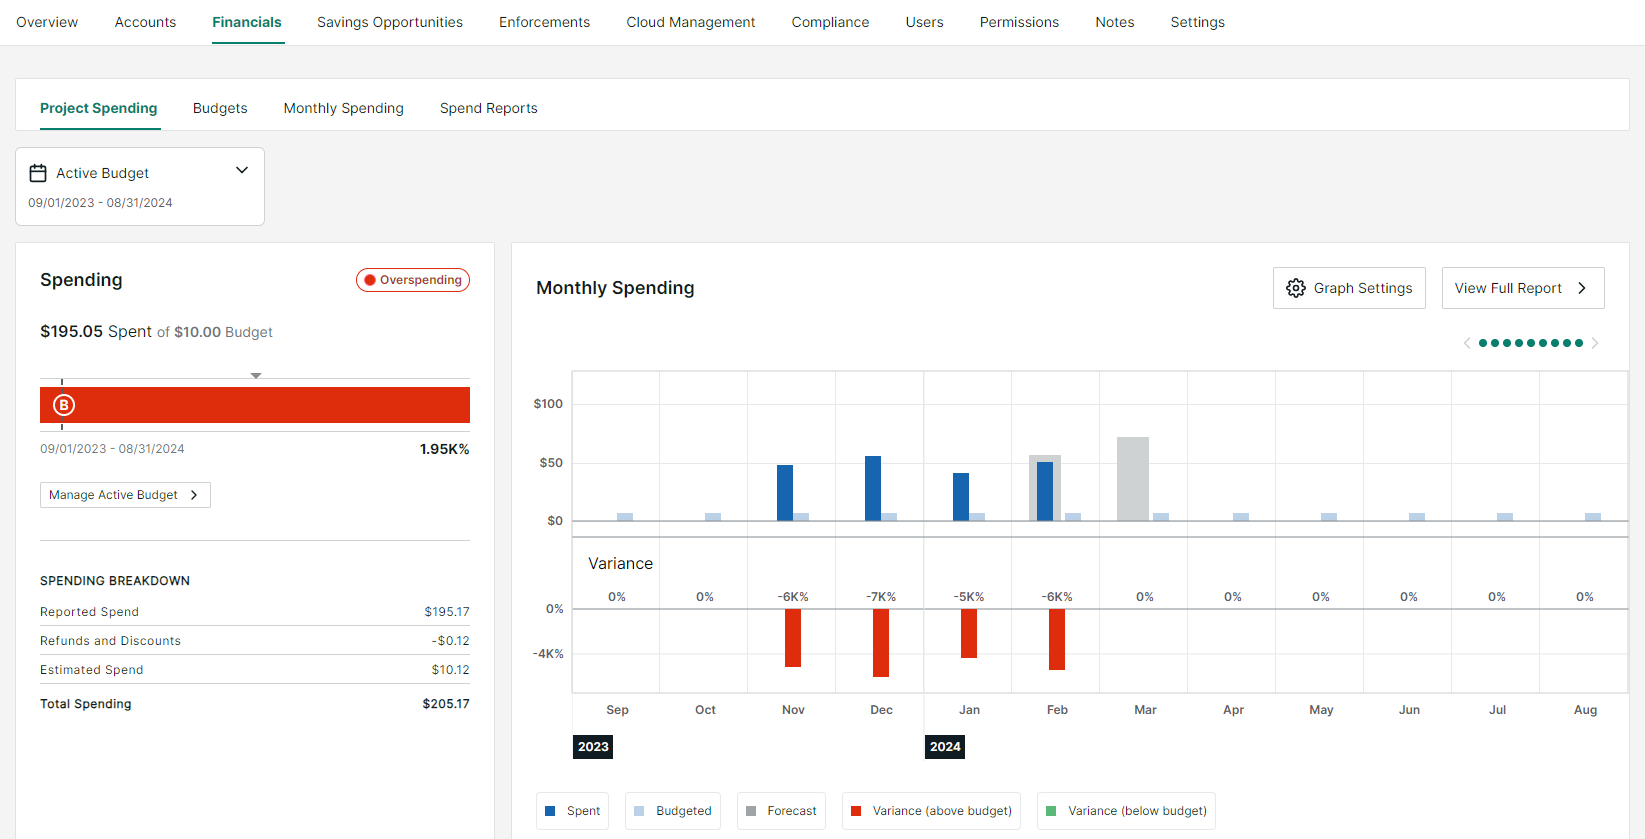
Task: Open the Users tab
Action: pos(924,22)
